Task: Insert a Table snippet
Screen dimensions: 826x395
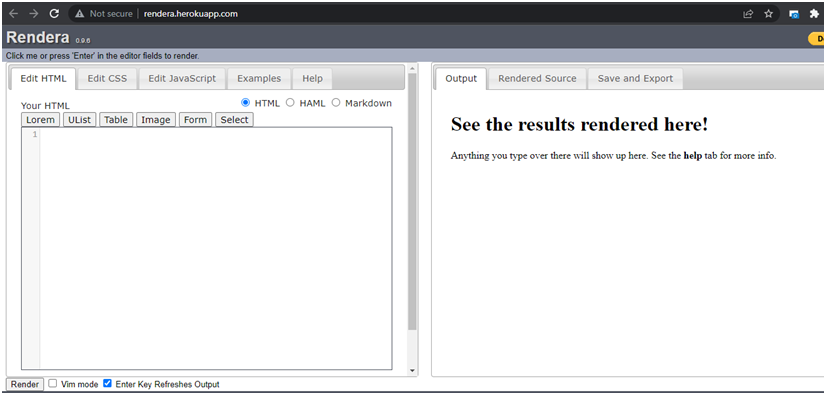Action: tap(116, 120)
